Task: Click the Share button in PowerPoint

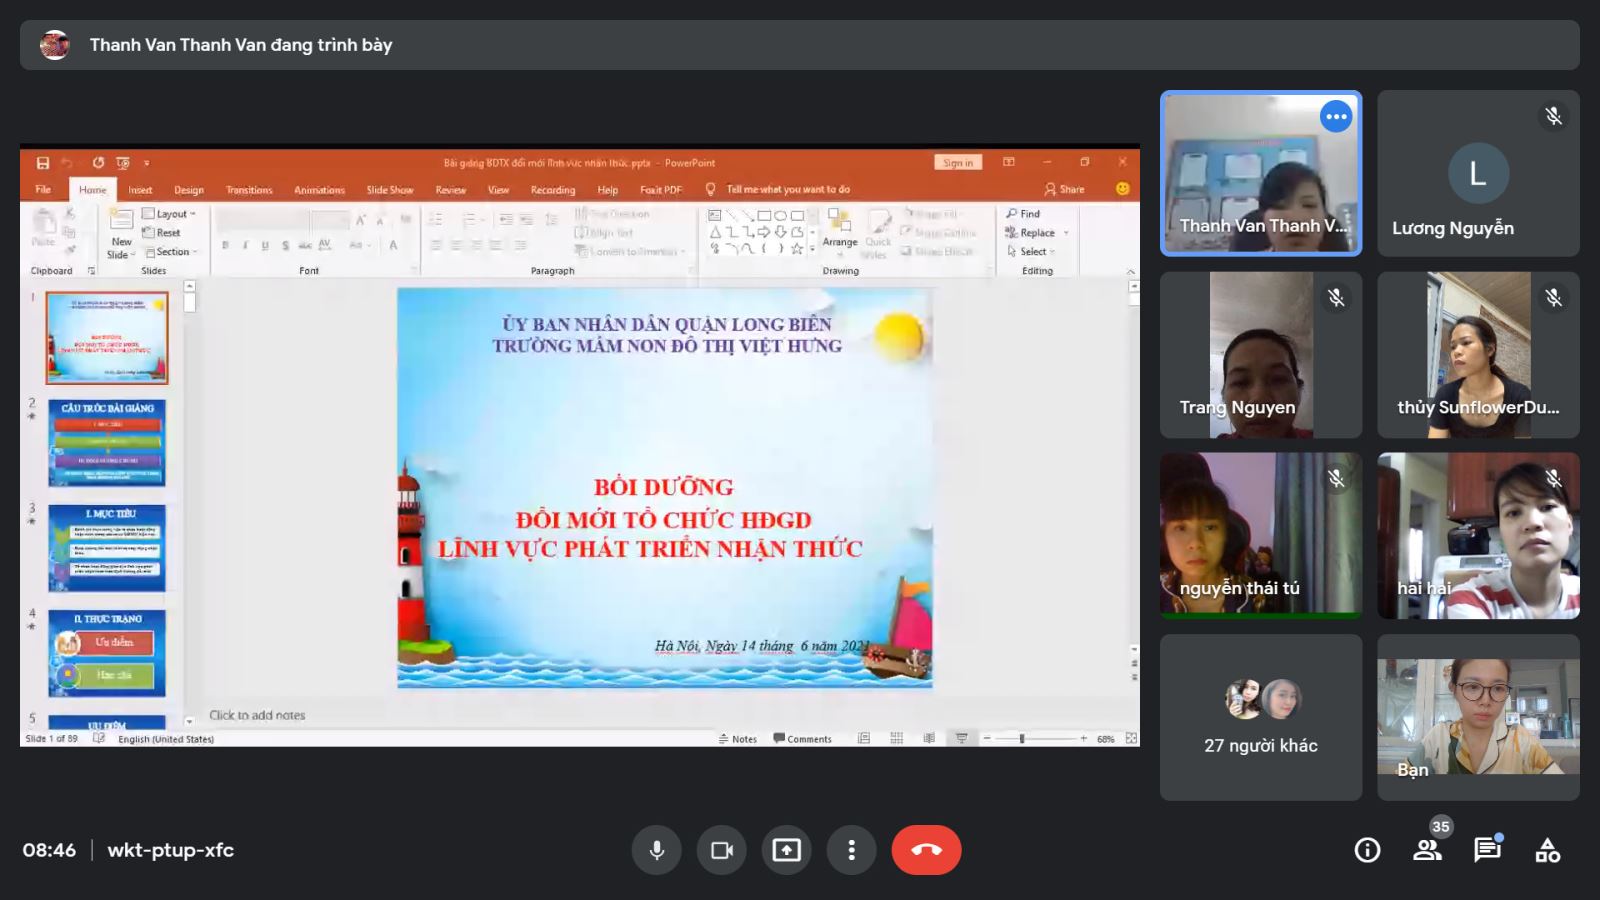Action: (x=1065, y=189)
